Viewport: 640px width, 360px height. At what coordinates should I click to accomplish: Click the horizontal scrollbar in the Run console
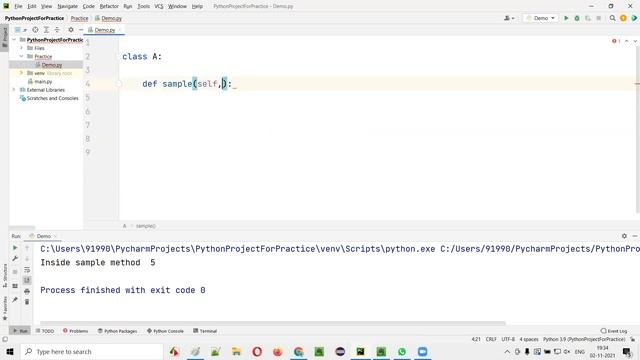(273, 323)
